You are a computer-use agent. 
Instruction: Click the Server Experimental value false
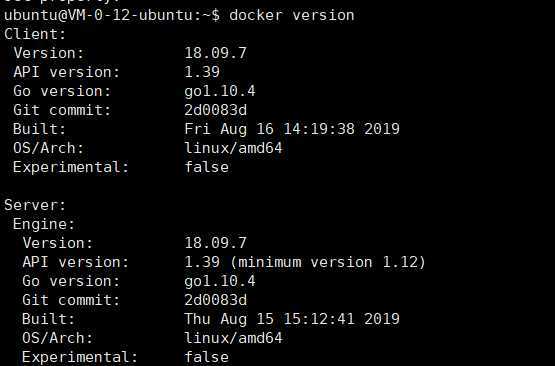pos(206,357)
